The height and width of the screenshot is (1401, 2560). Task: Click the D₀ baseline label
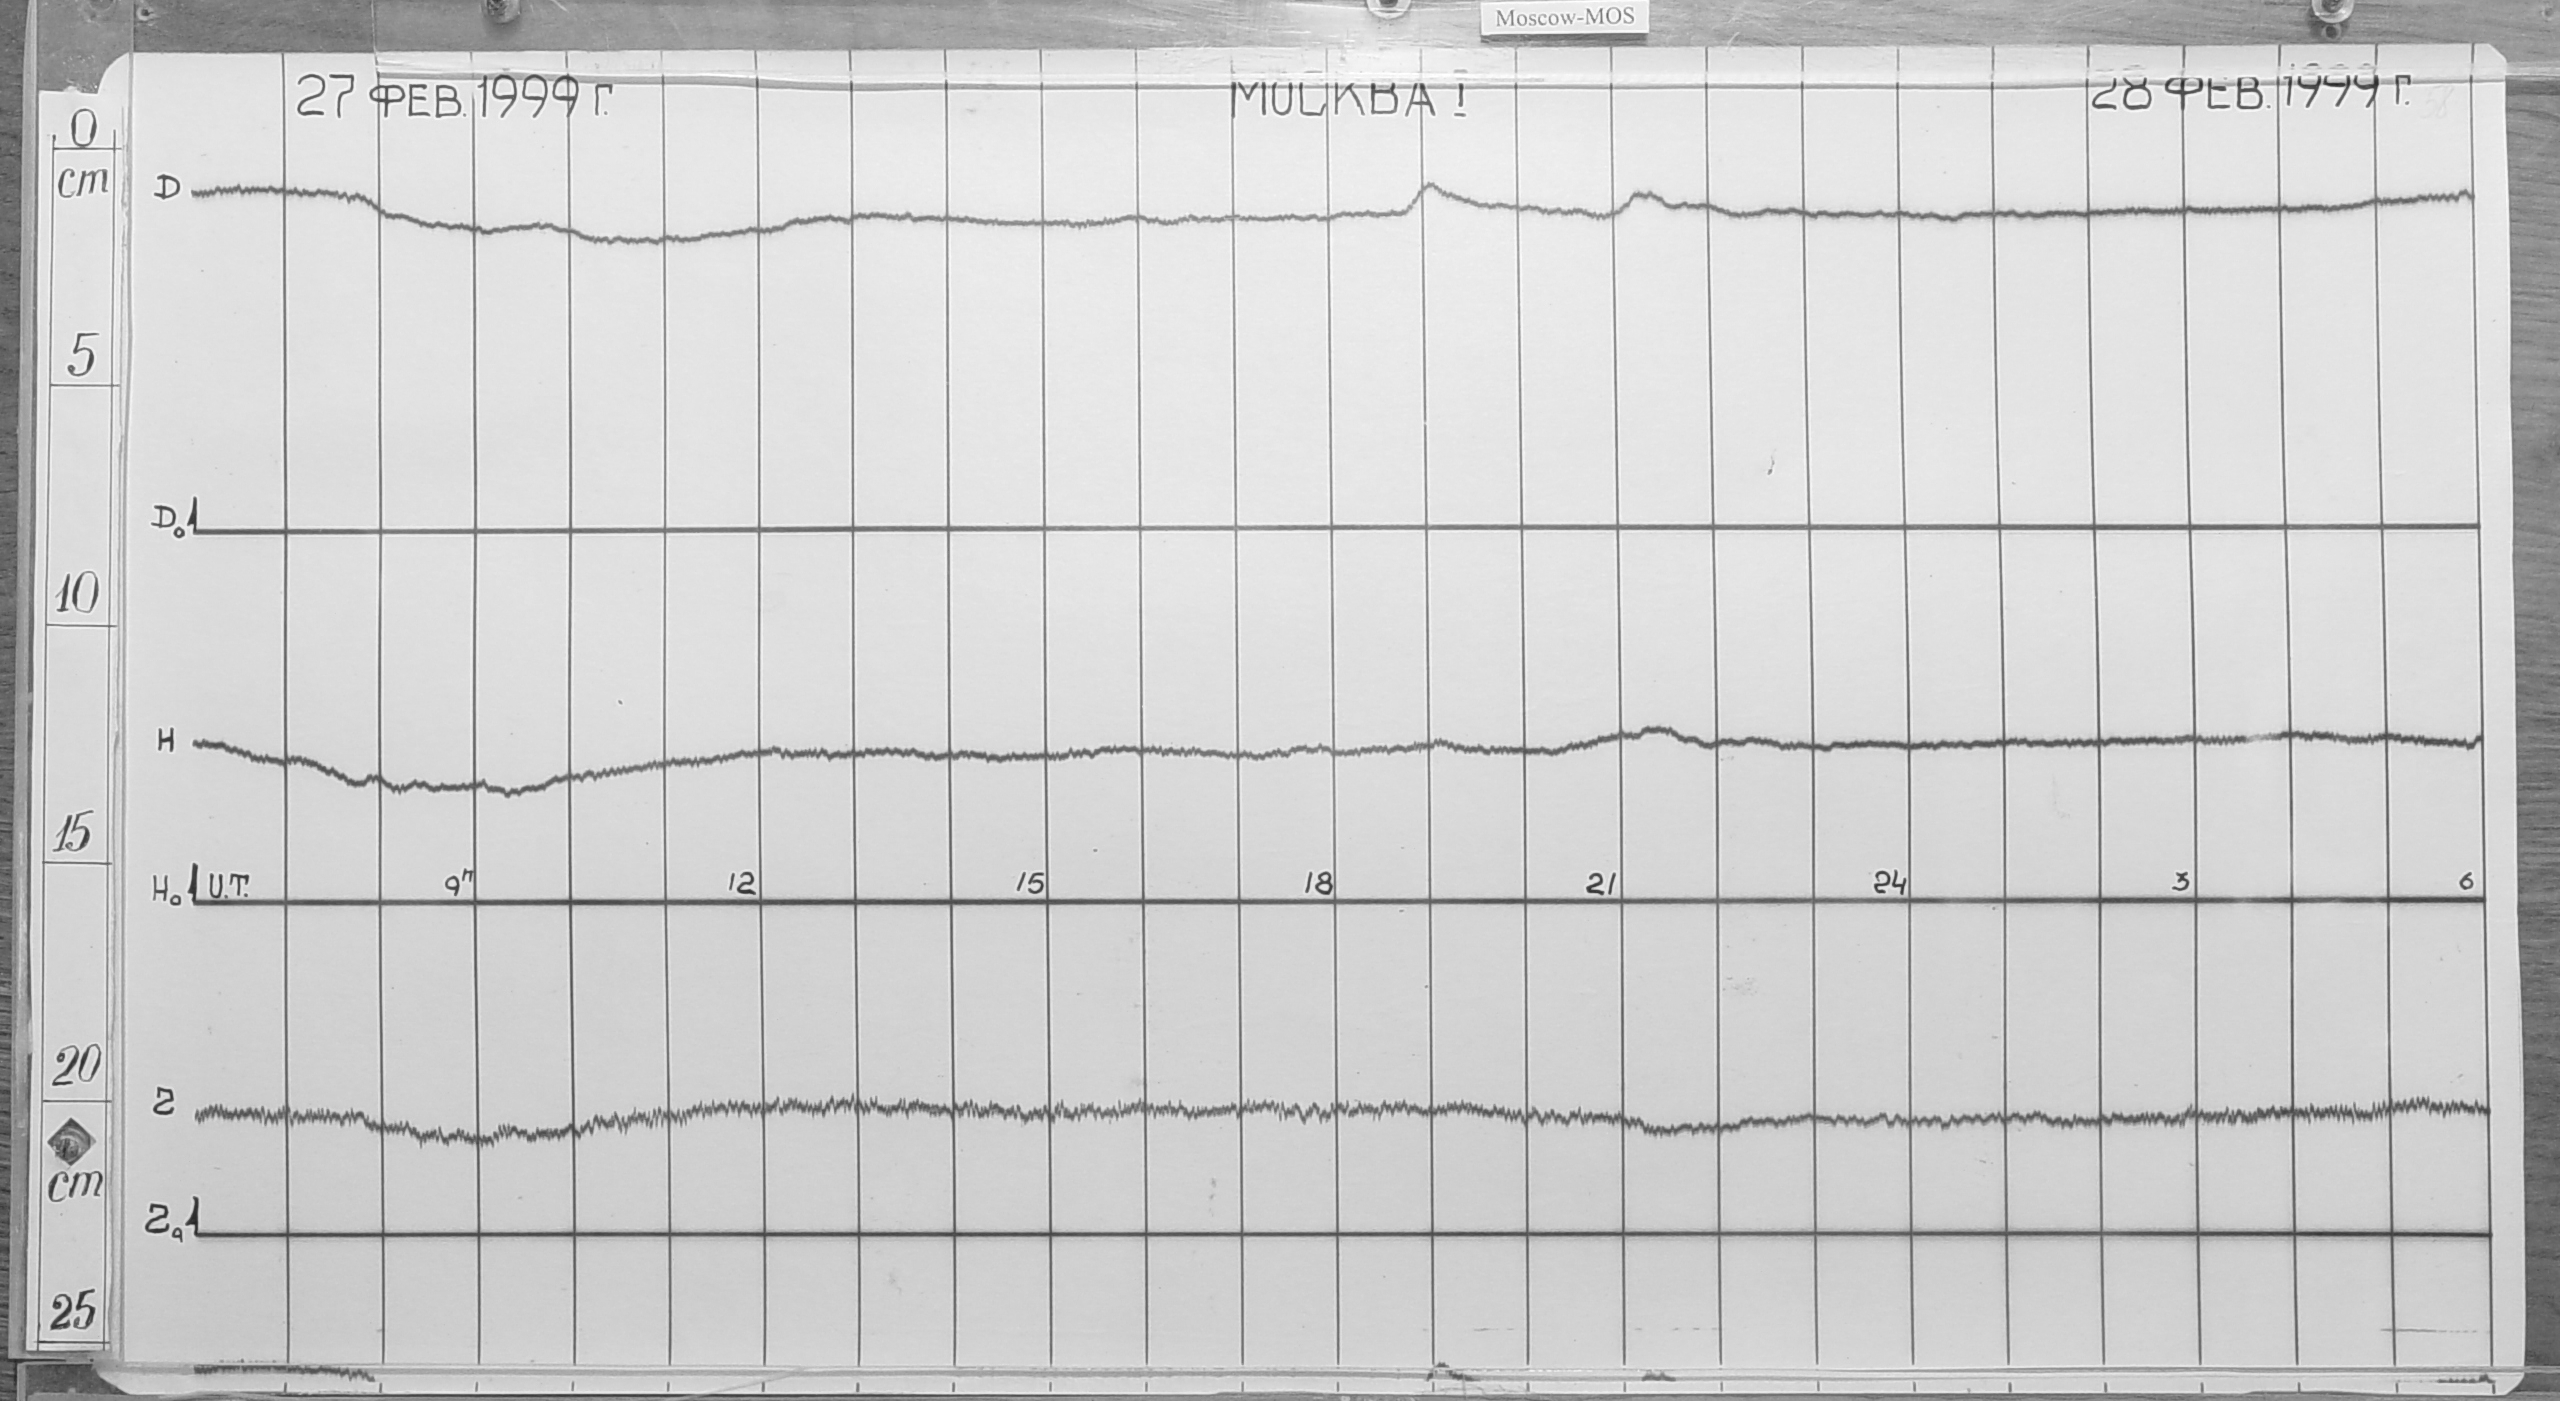(165, 521)
